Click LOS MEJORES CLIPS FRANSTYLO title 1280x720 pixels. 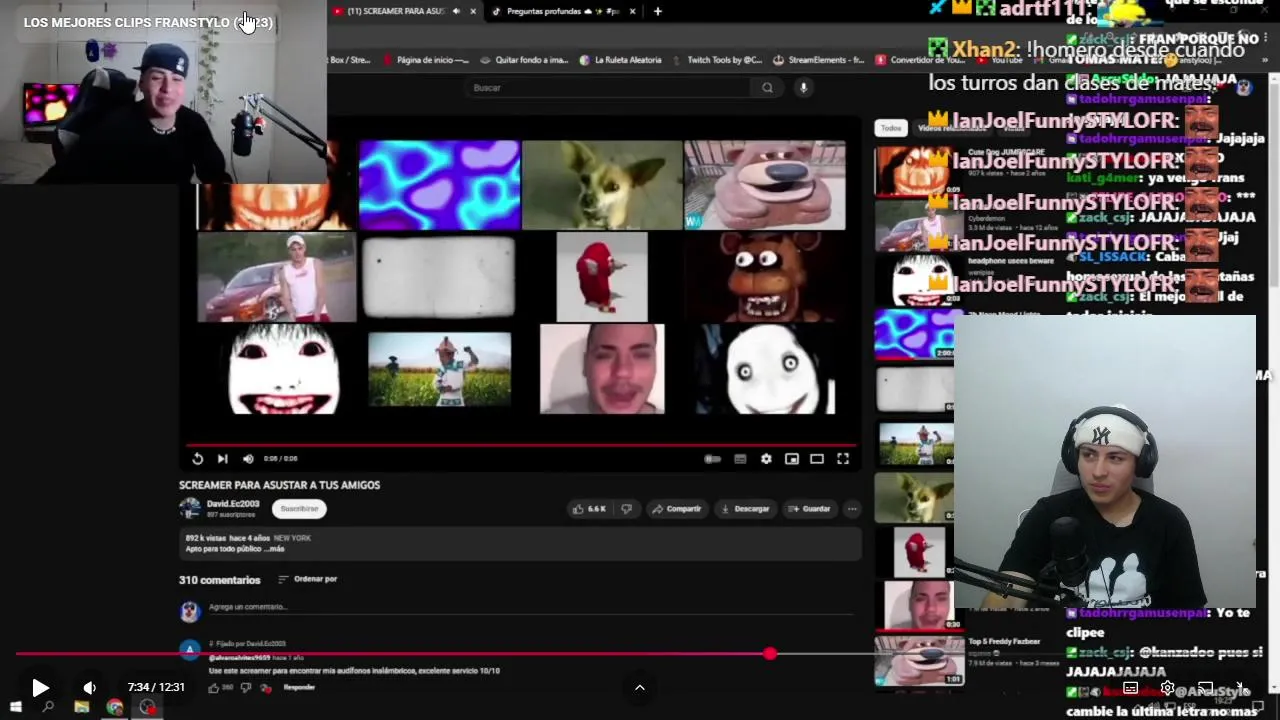pyautogui.click(x=148, y=22)
